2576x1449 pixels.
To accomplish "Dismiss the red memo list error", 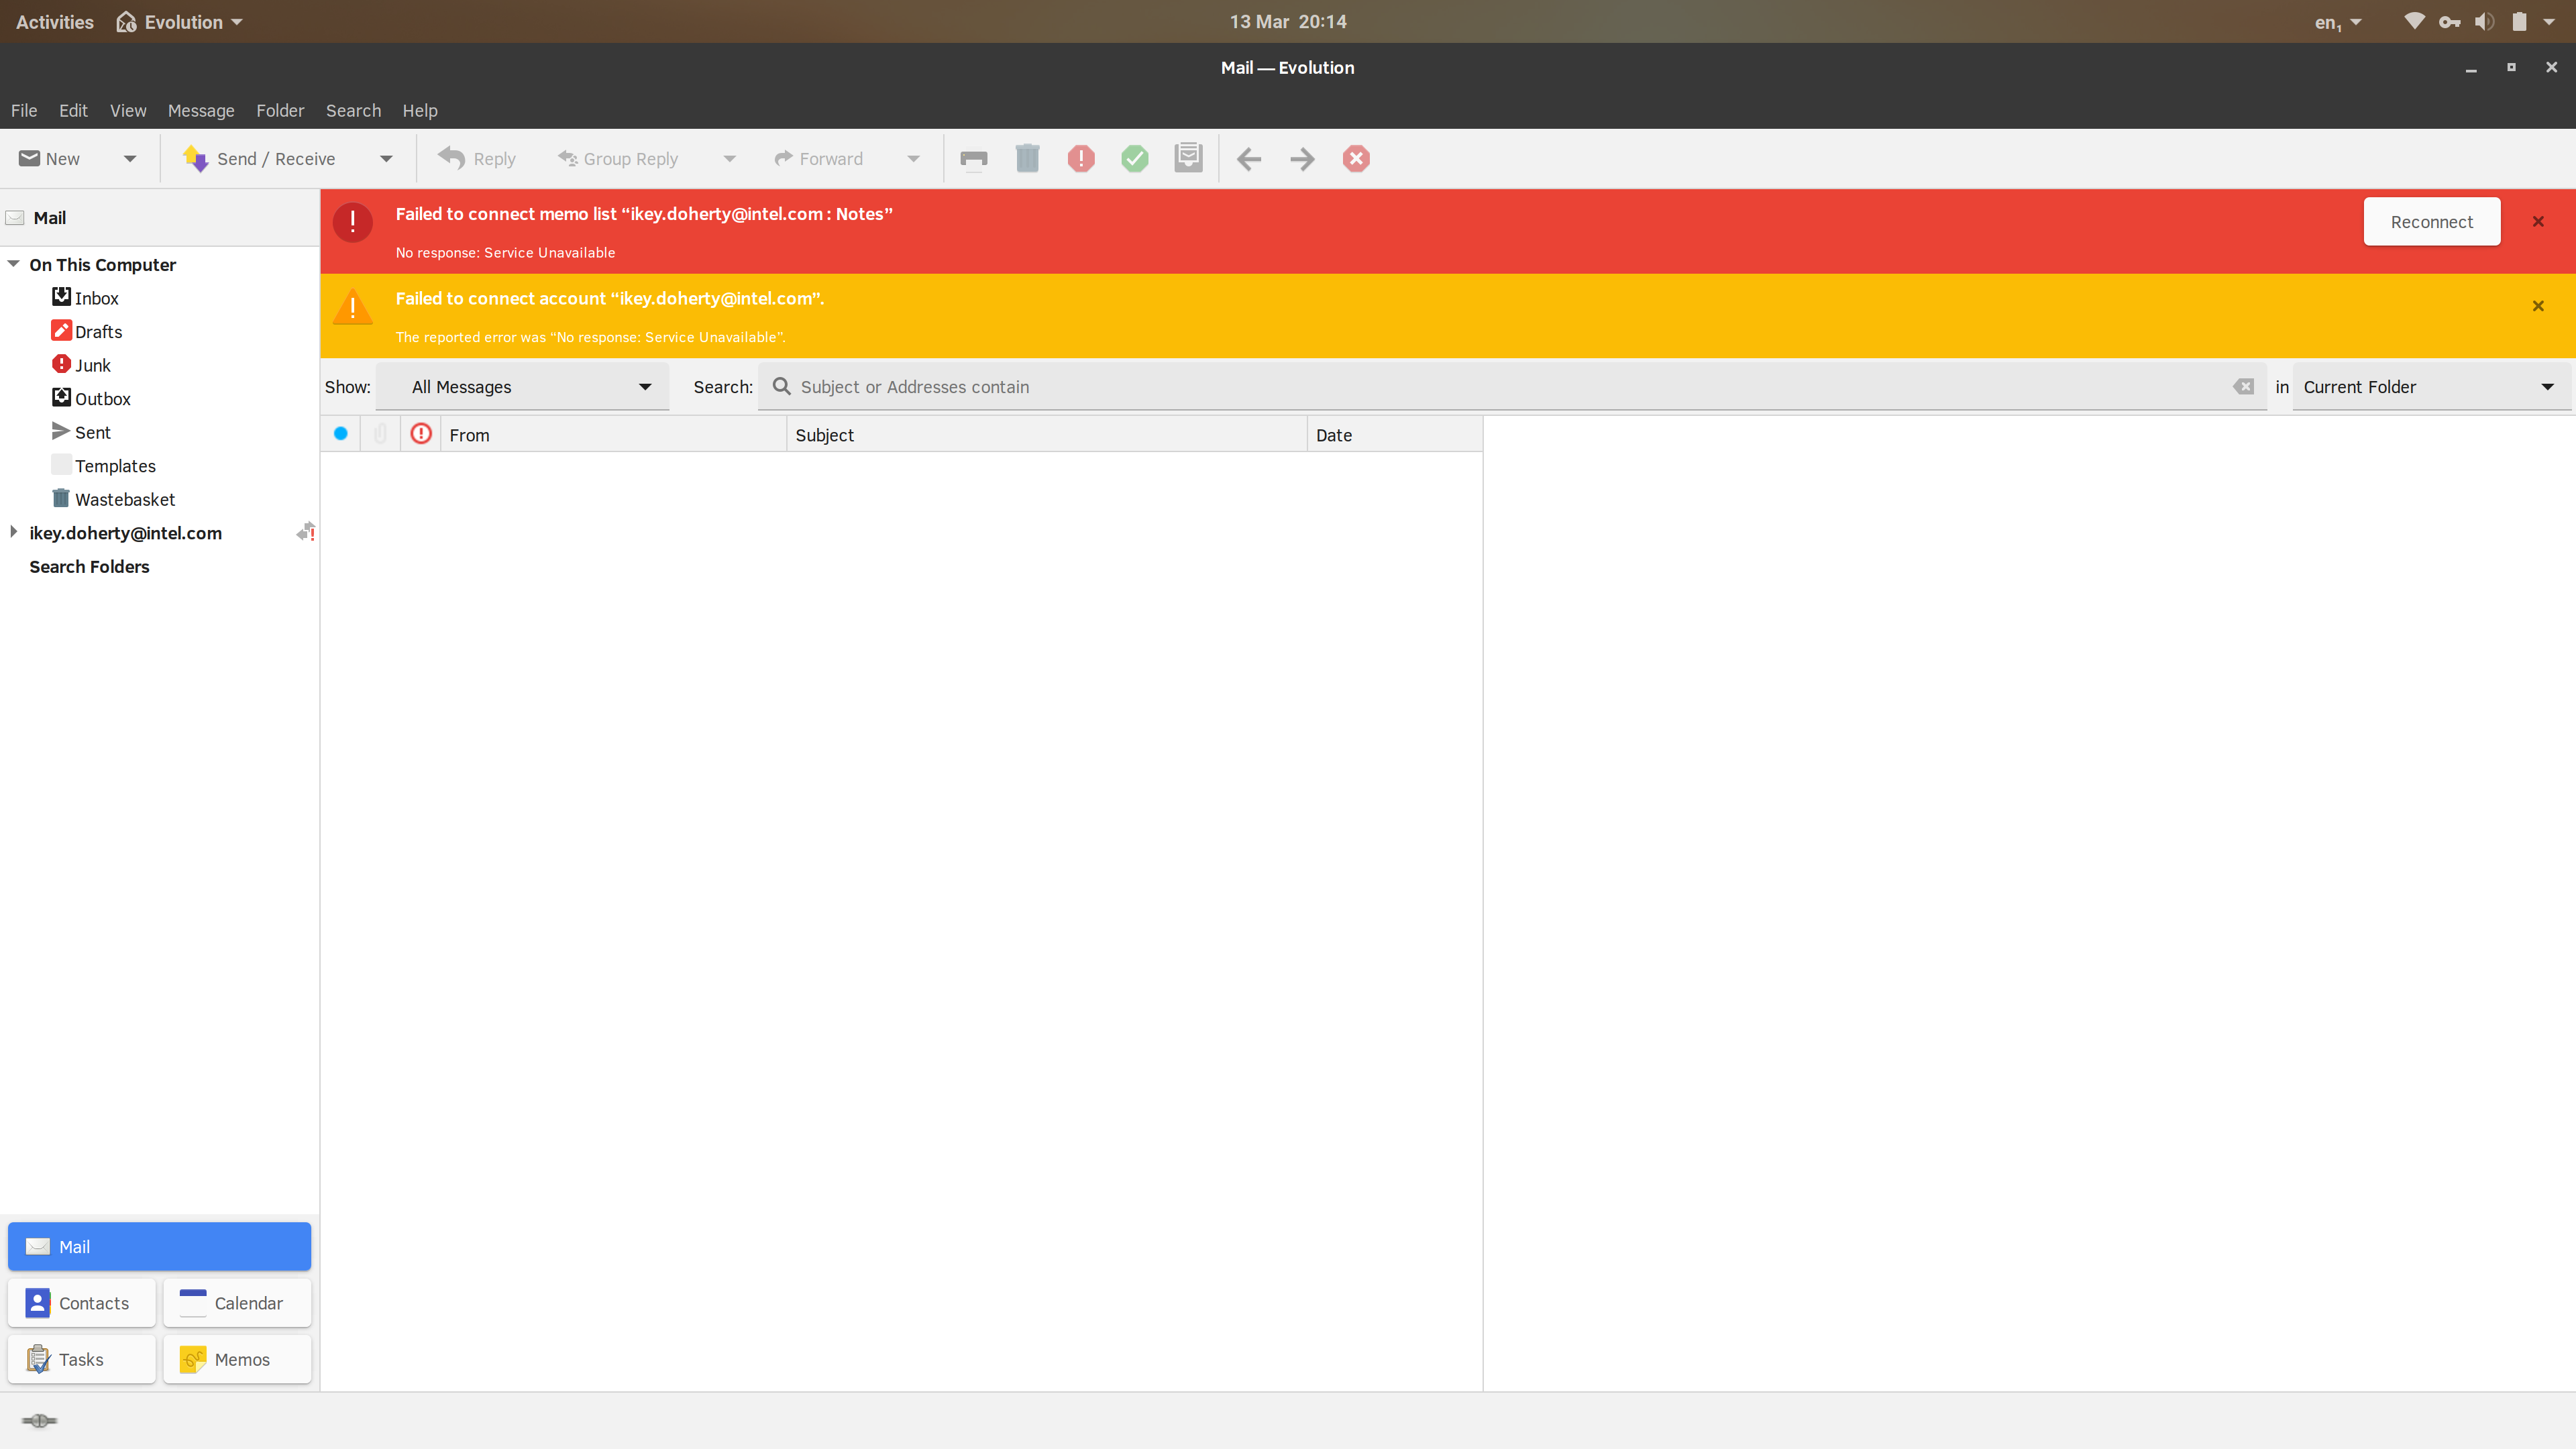I will point(2538,222).
